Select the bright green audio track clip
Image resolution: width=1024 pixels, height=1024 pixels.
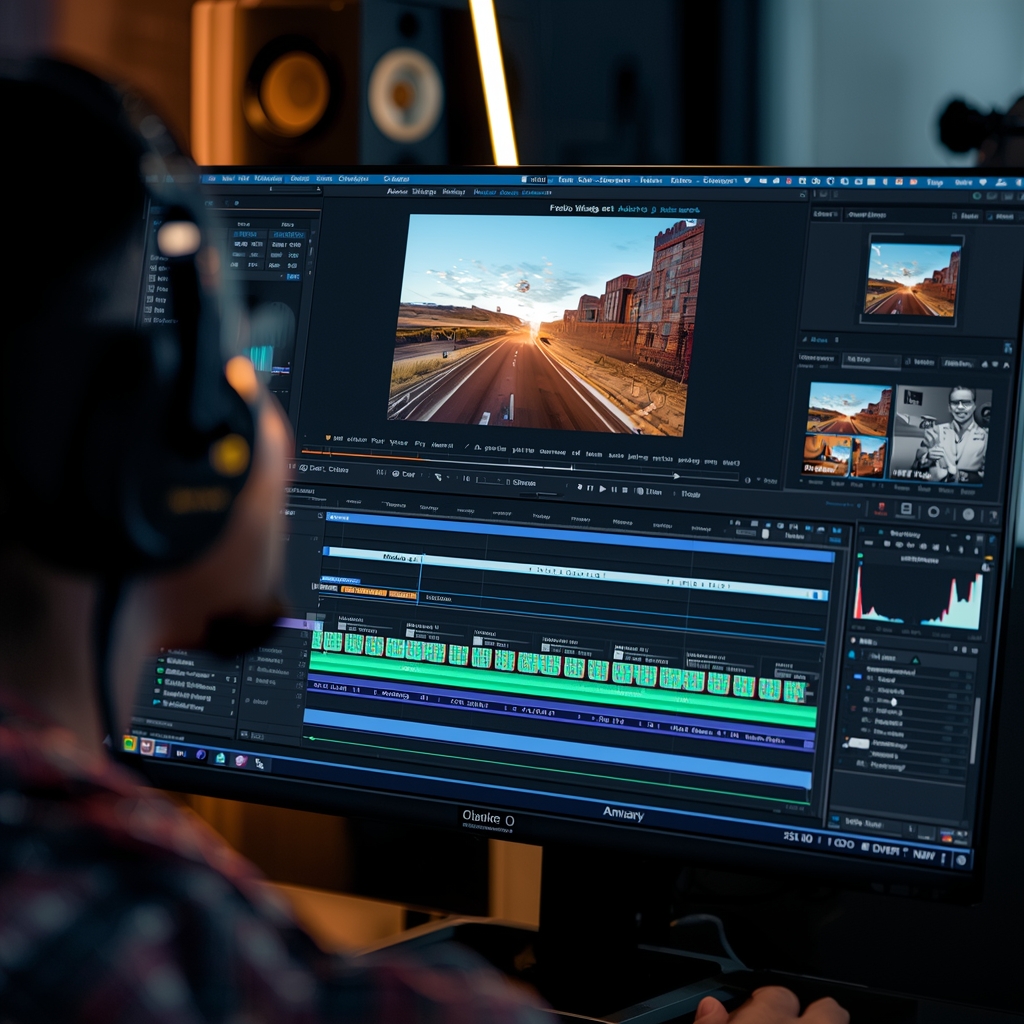pos(563,691)
